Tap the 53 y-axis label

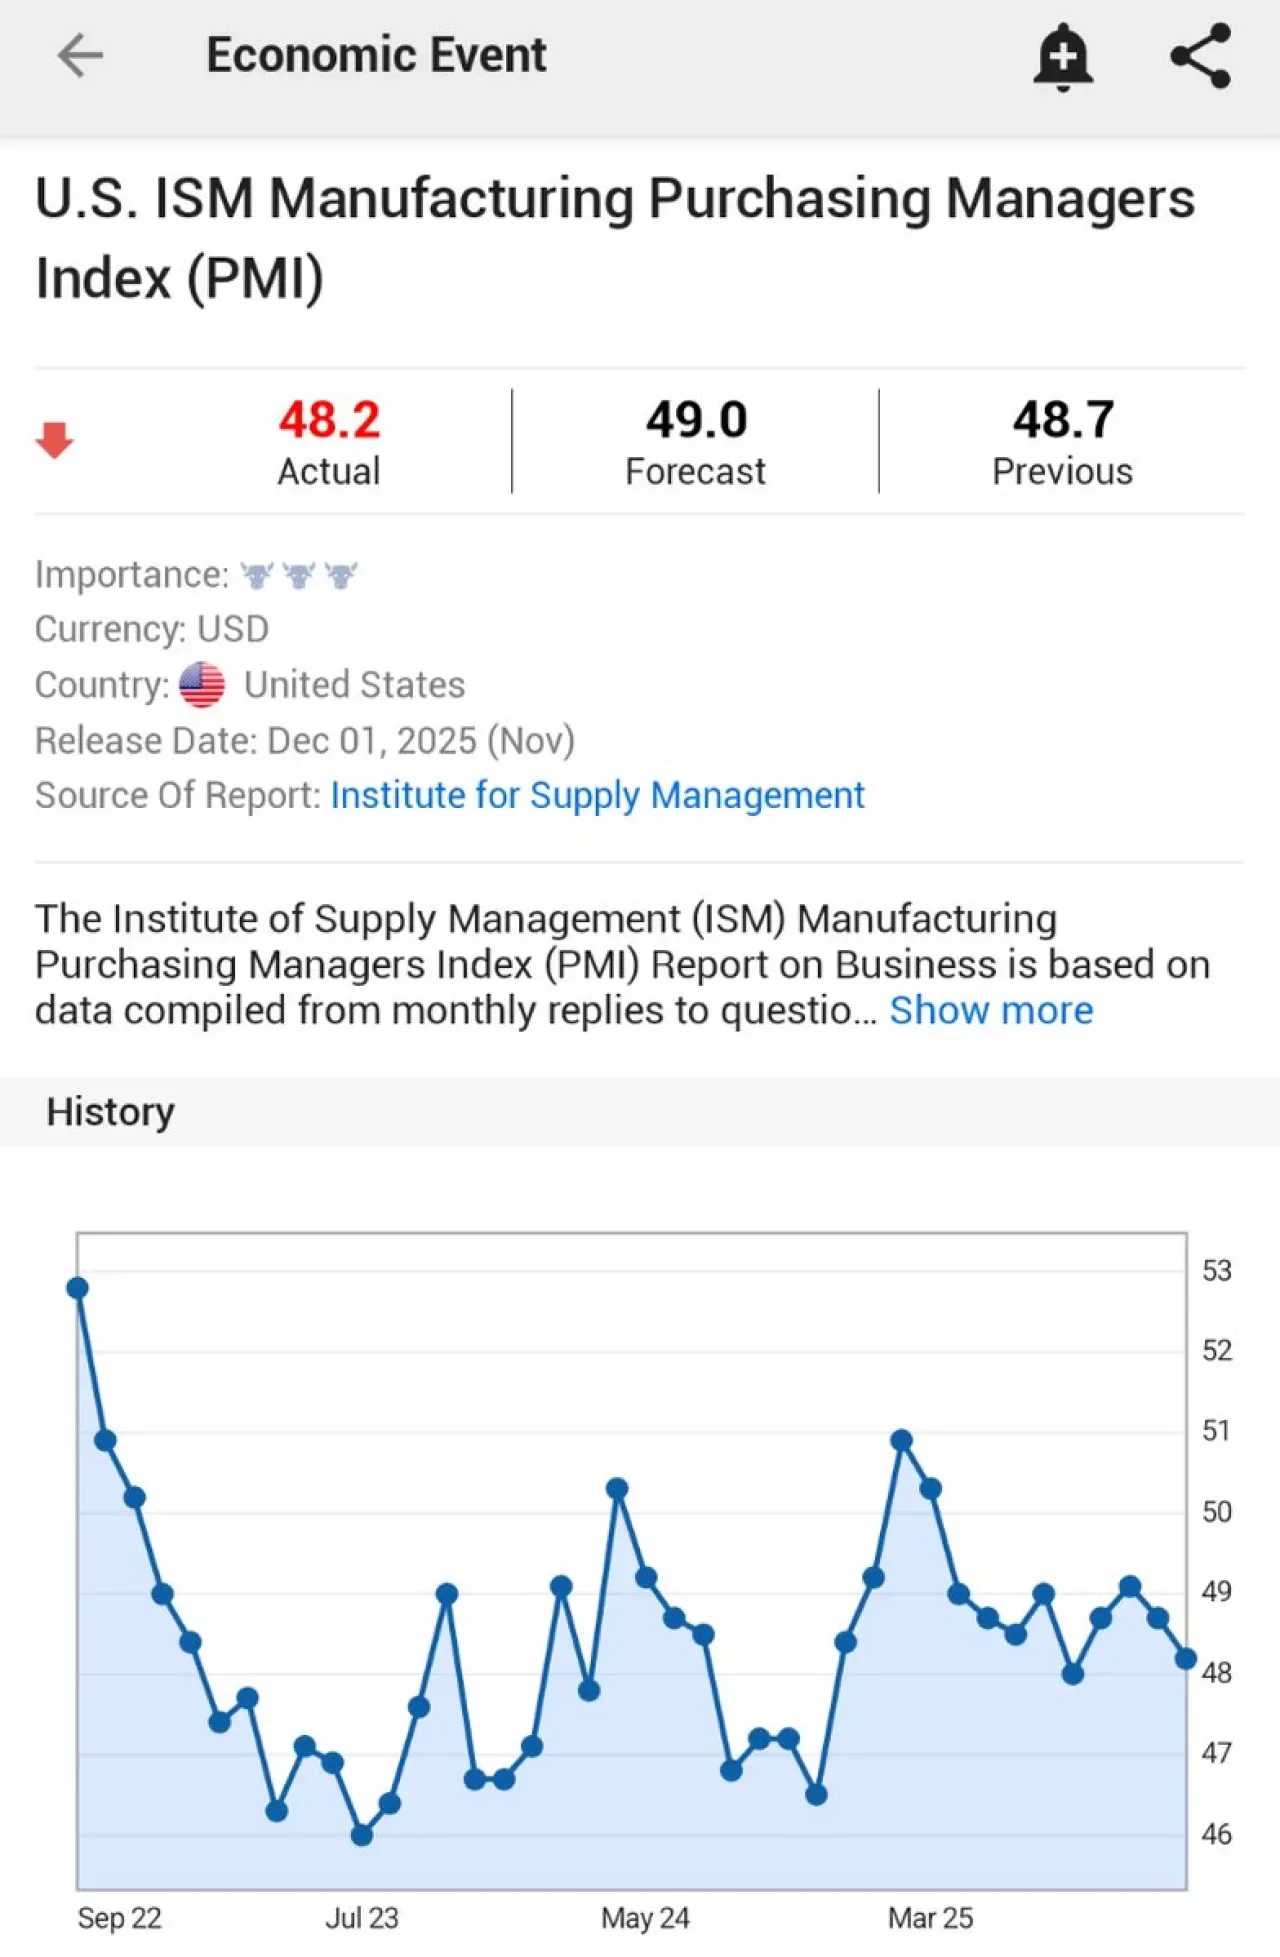[1217, 1271]
